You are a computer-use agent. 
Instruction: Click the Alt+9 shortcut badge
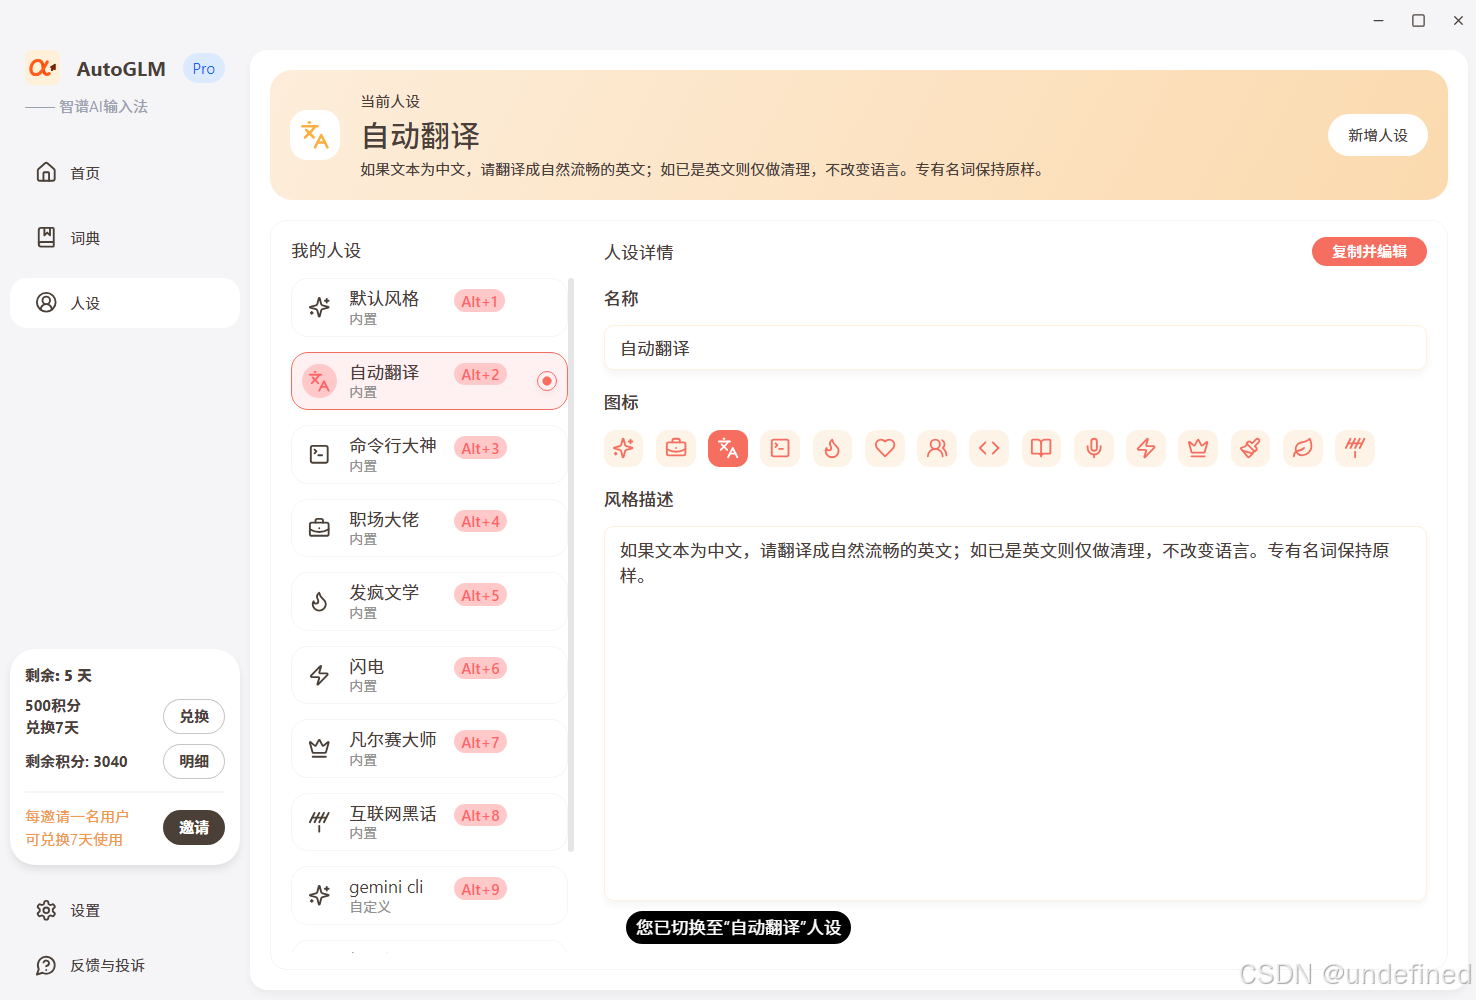tap(480, 889)
